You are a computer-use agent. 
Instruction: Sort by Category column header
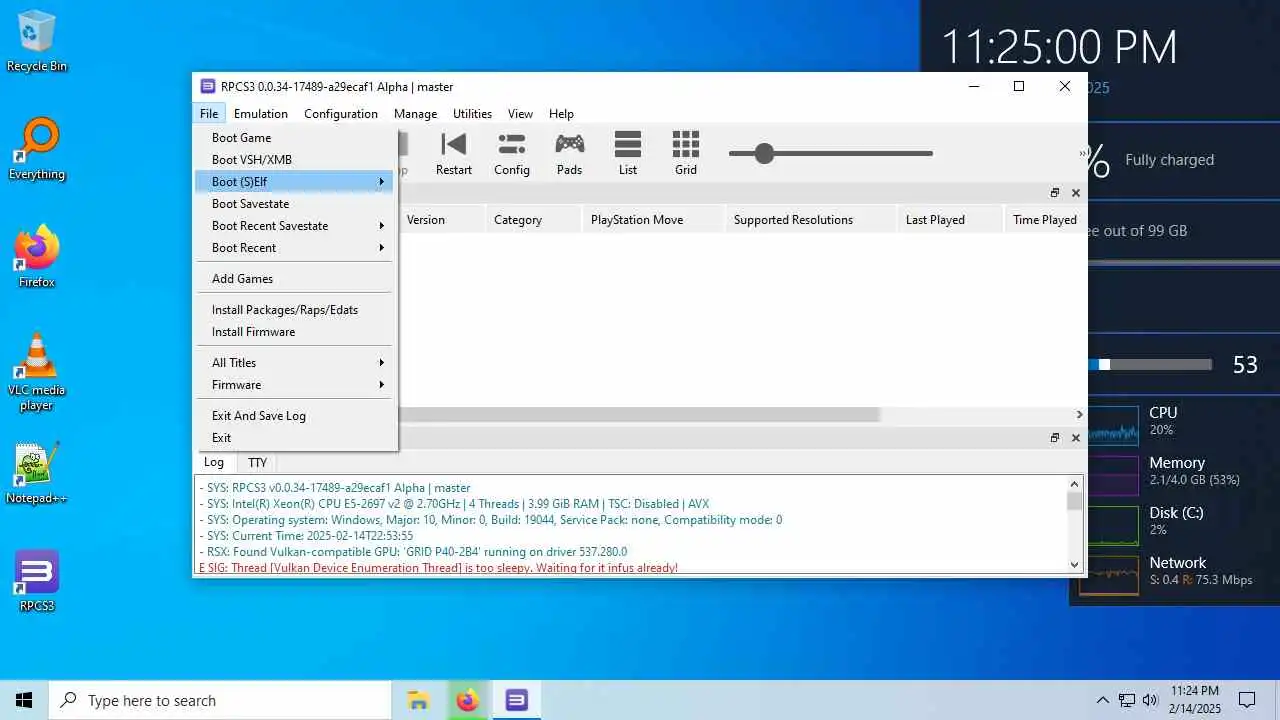coord(533,220)
